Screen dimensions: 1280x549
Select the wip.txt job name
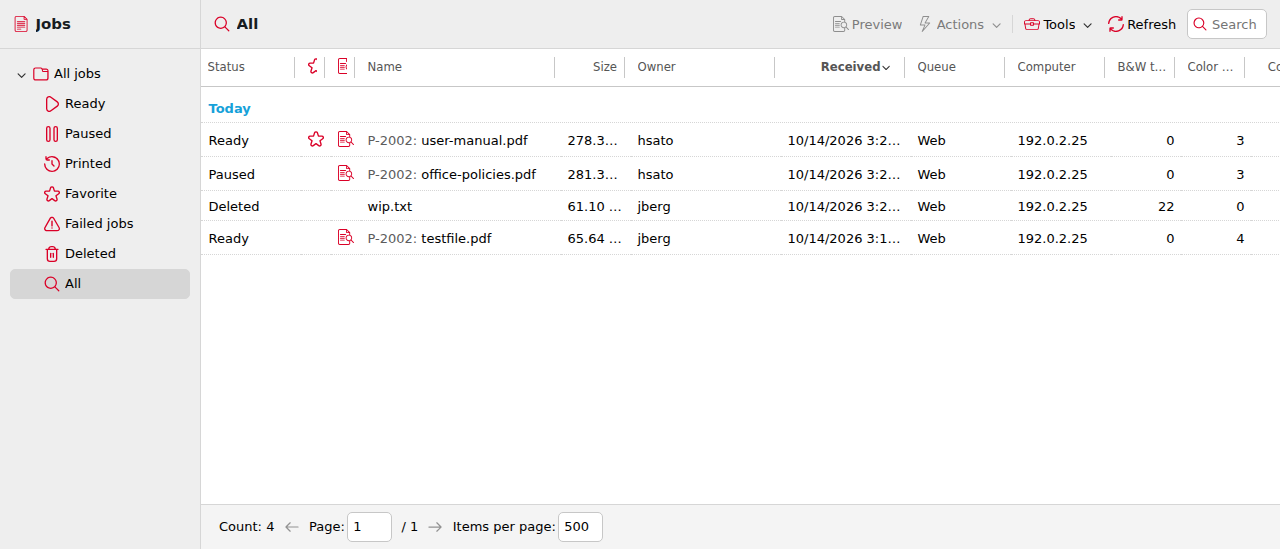390,207
